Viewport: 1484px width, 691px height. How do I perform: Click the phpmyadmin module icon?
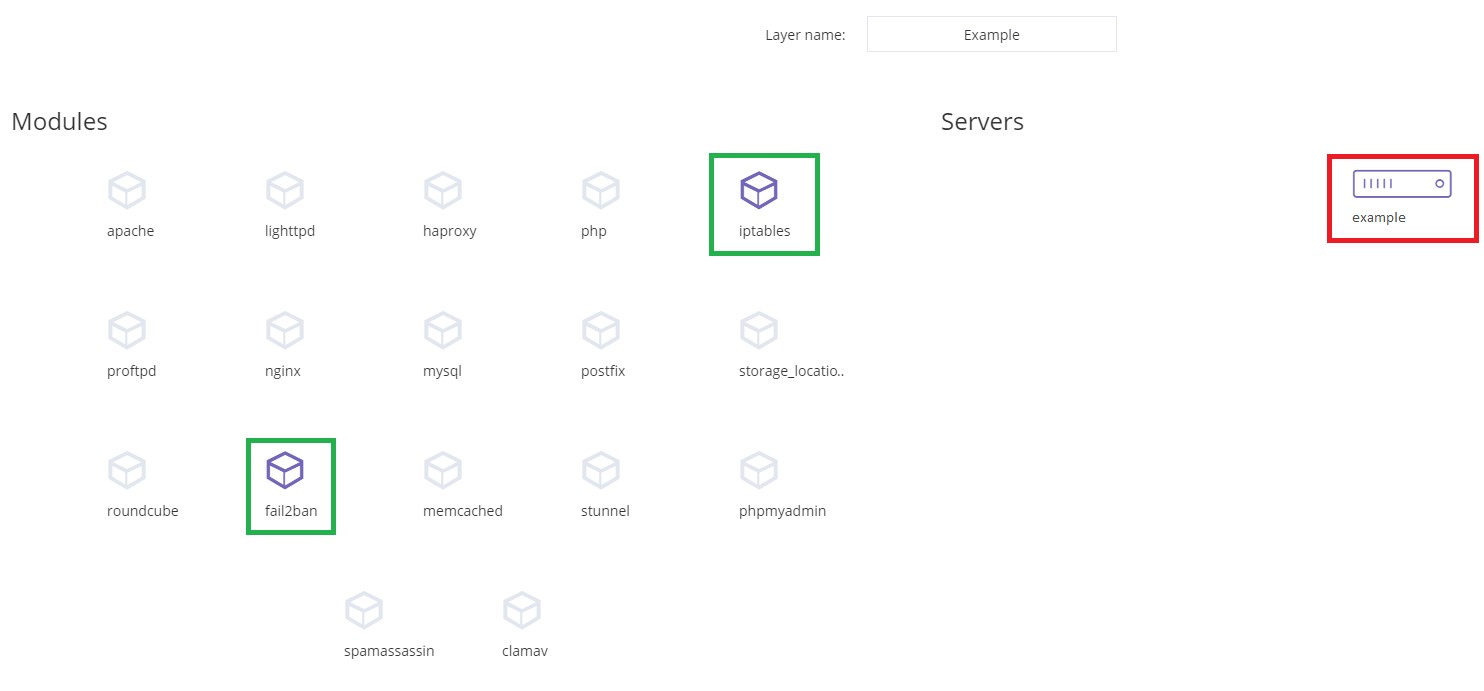(x=759, y=470)
